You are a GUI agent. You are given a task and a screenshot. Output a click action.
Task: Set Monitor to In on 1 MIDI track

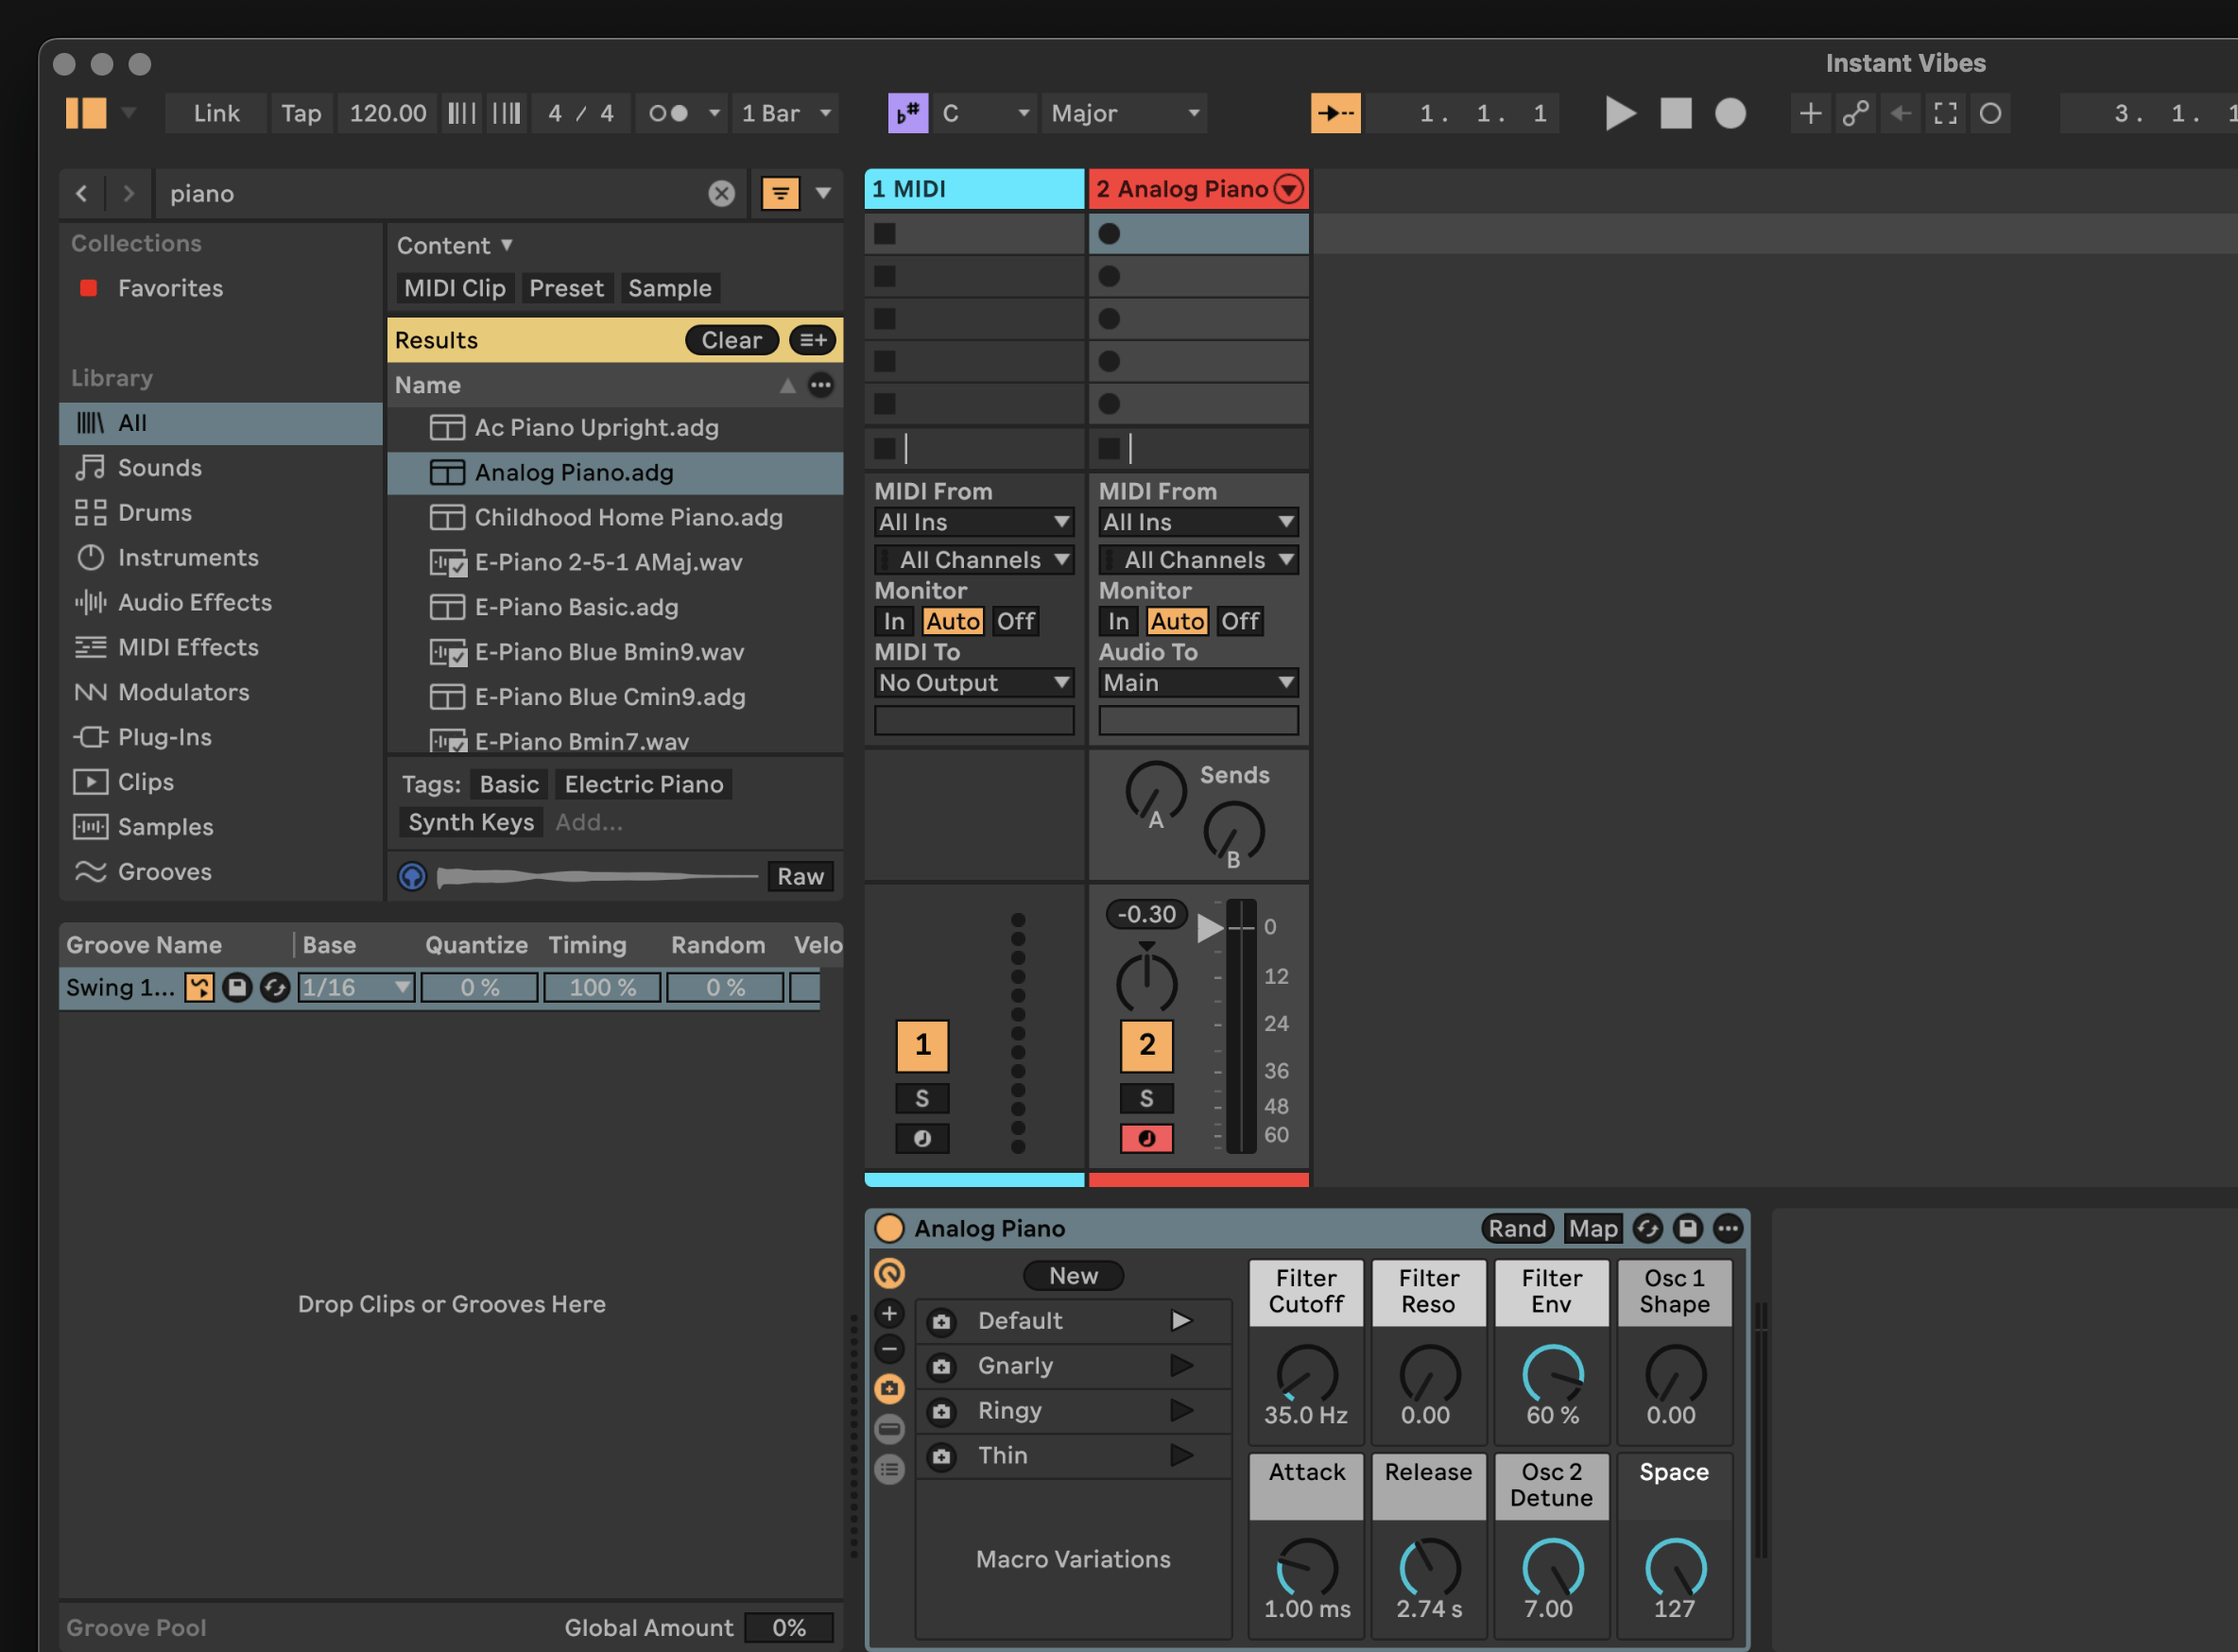pyautogui.click(x=894, y=621)
